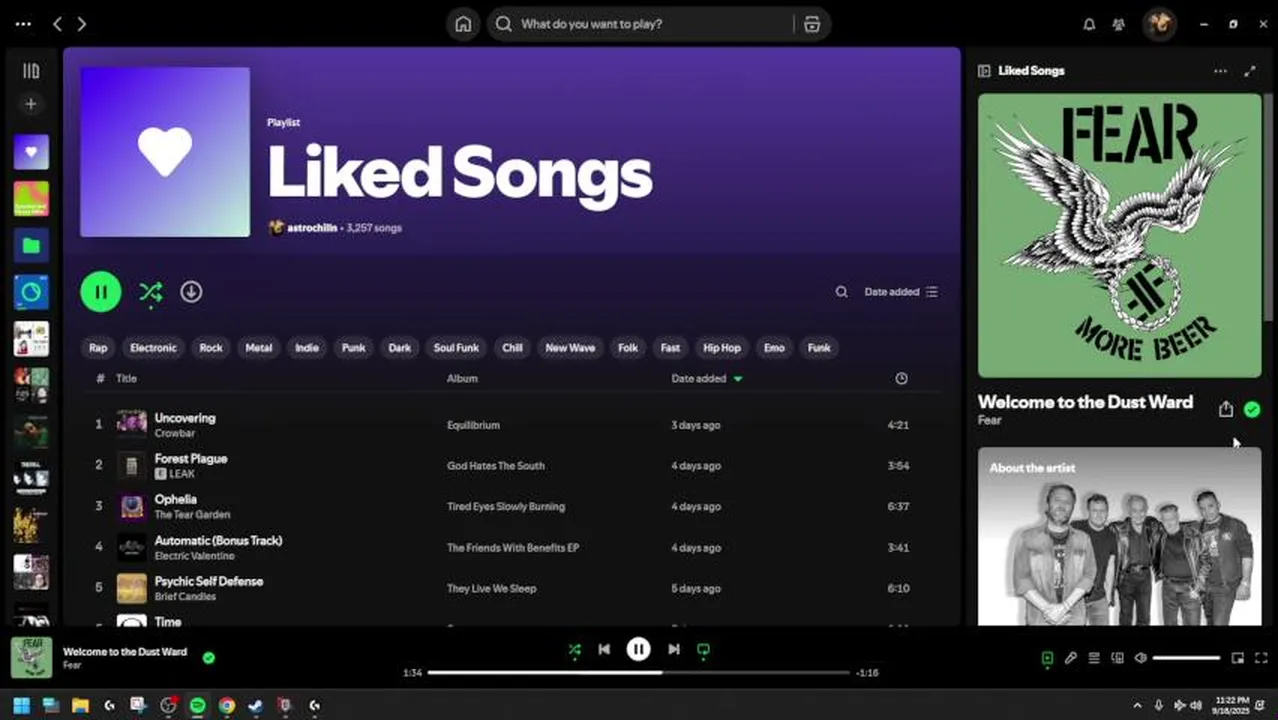Toggle the Now Playing view button

pyautogui.click(x=1047, y=658)
